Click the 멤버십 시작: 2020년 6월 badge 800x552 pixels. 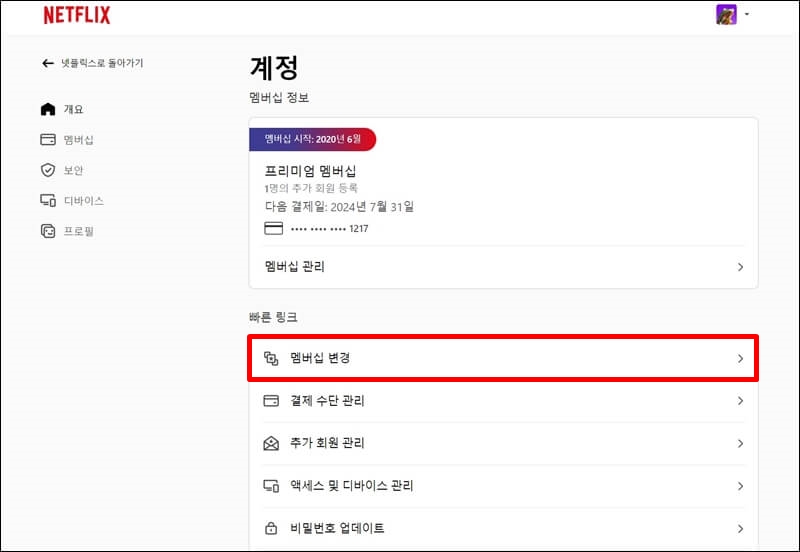(312, 139)
